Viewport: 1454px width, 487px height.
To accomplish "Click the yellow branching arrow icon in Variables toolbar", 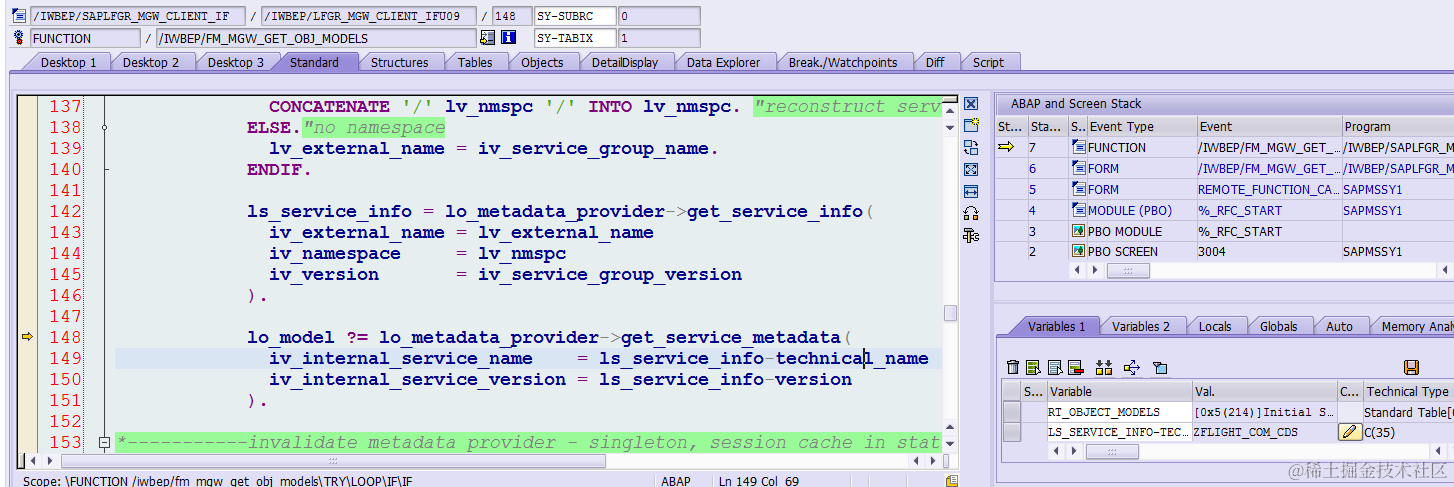I will (1132, 368).
